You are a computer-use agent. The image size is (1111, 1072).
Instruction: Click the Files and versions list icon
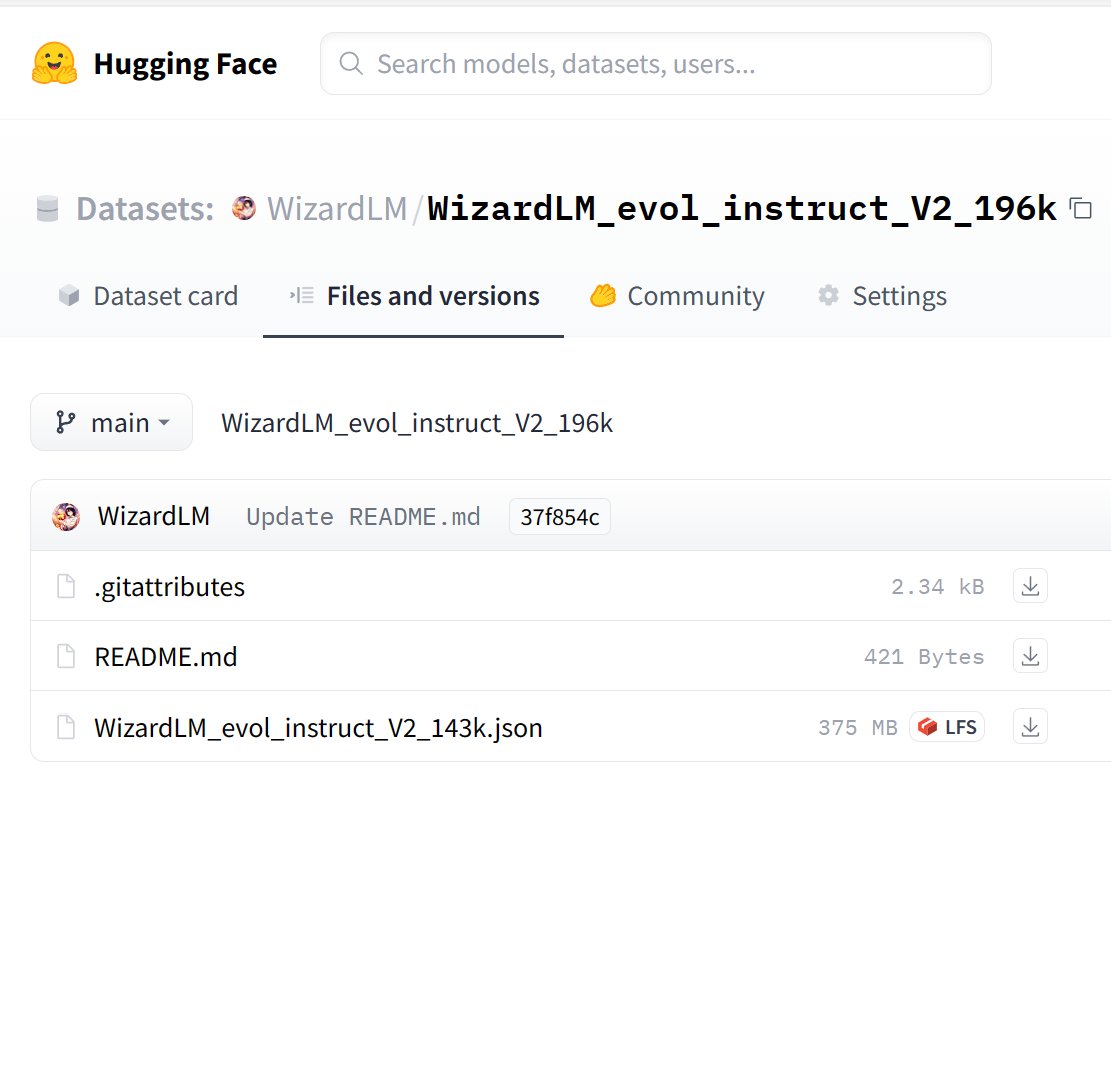pos(301,295)
